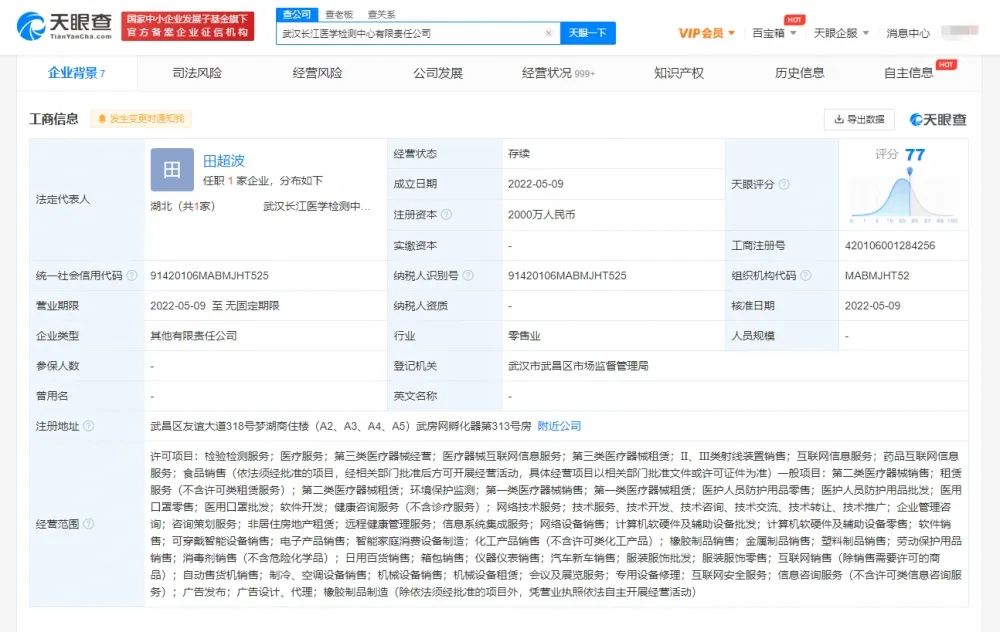
Task: Click the help icon beside 天眼评分
Action: point(784,184)
